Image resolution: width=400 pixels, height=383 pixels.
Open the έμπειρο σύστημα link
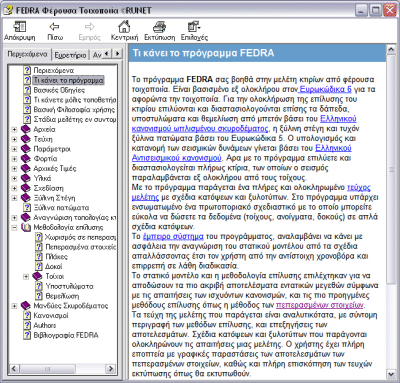pyautogui.click(x=173, y=236)
